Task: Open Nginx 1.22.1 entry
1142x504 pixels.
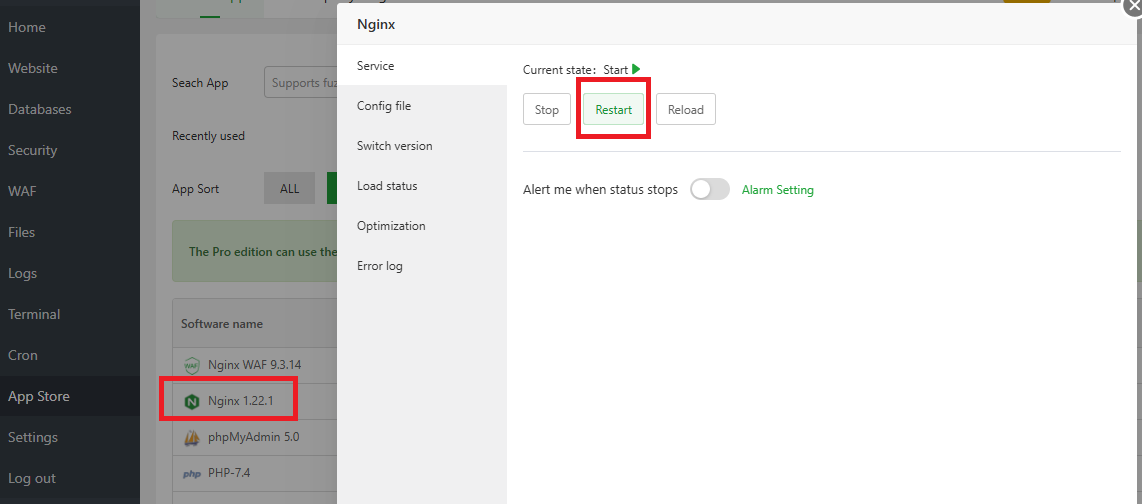Action: pos(240,401)
